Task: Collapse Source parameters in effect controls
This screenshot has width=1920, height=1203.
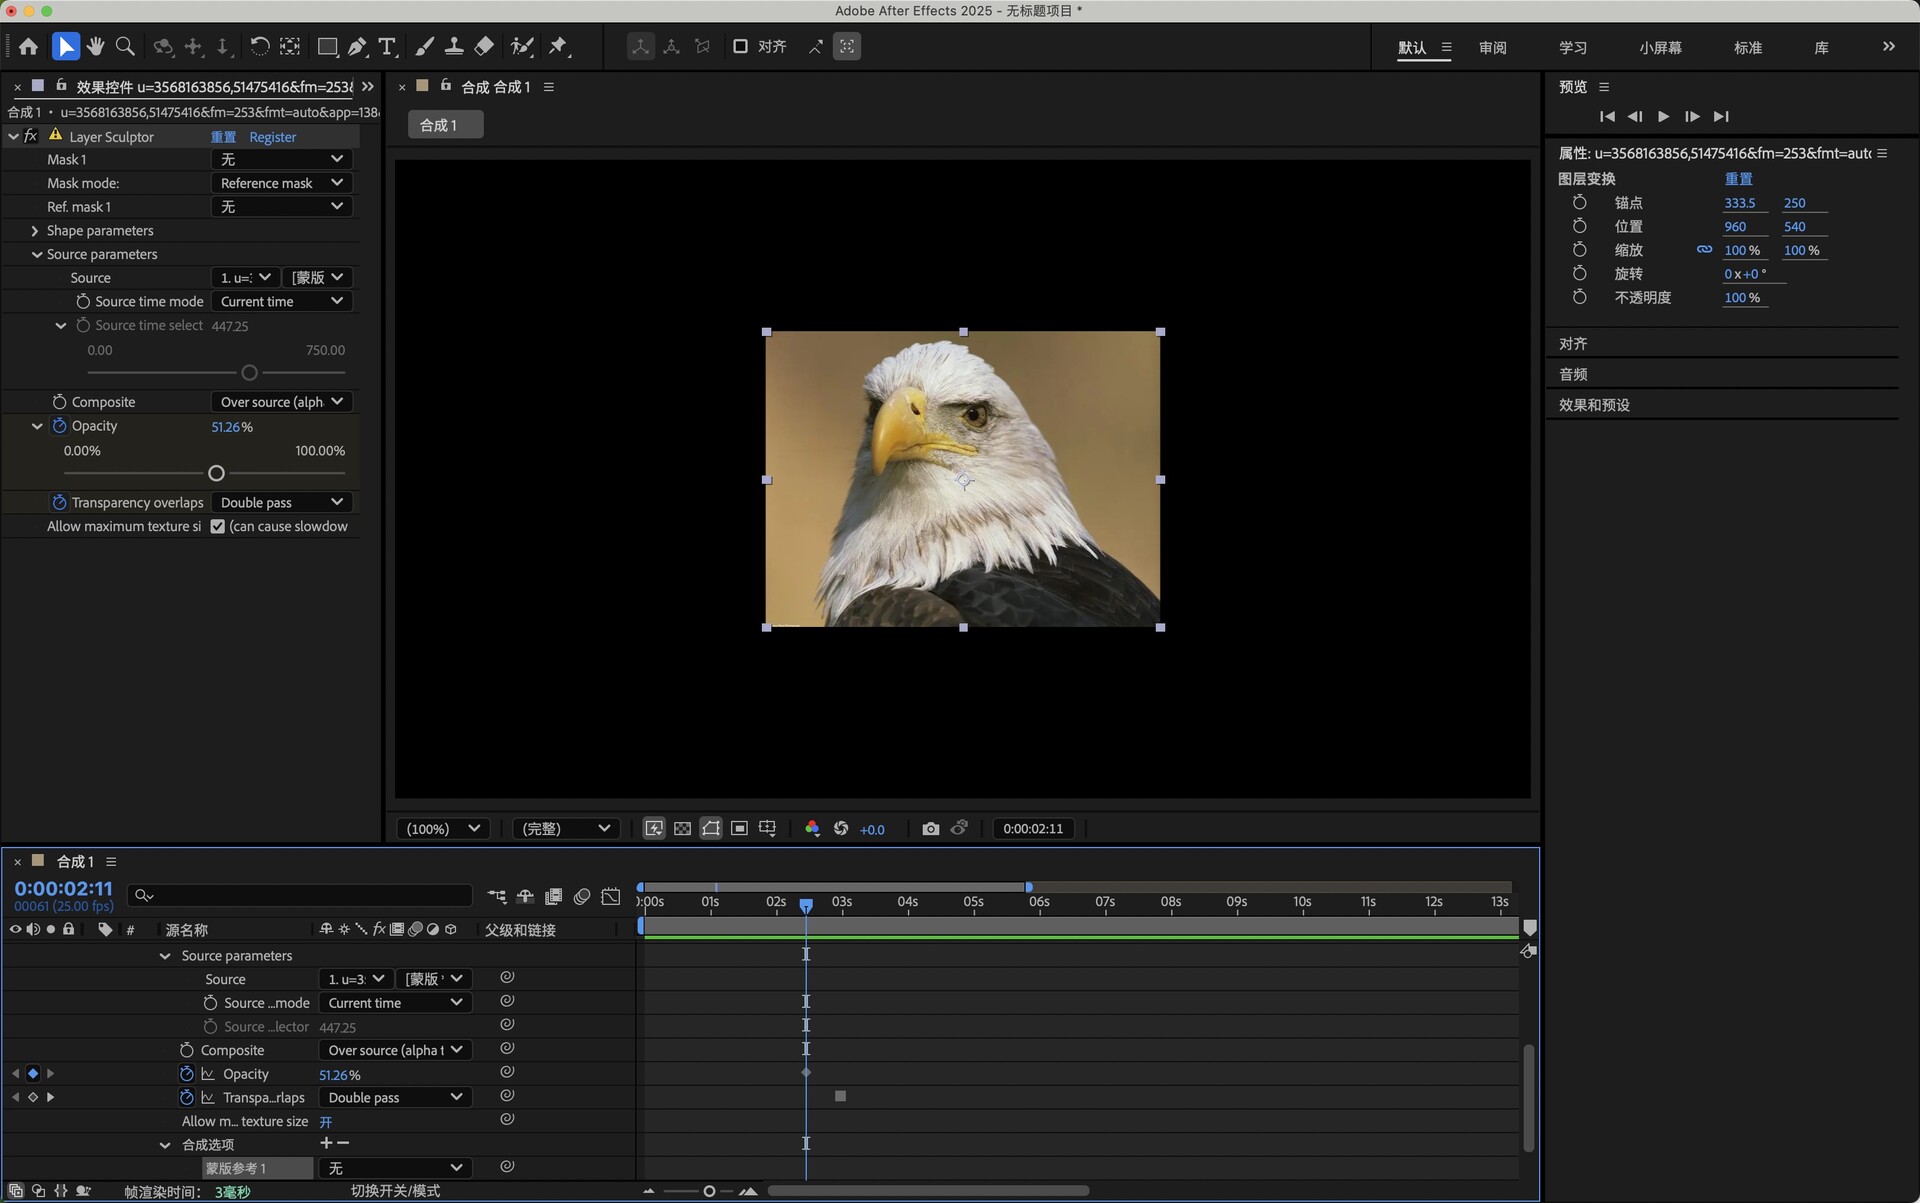Action: (x=37, y=255)
